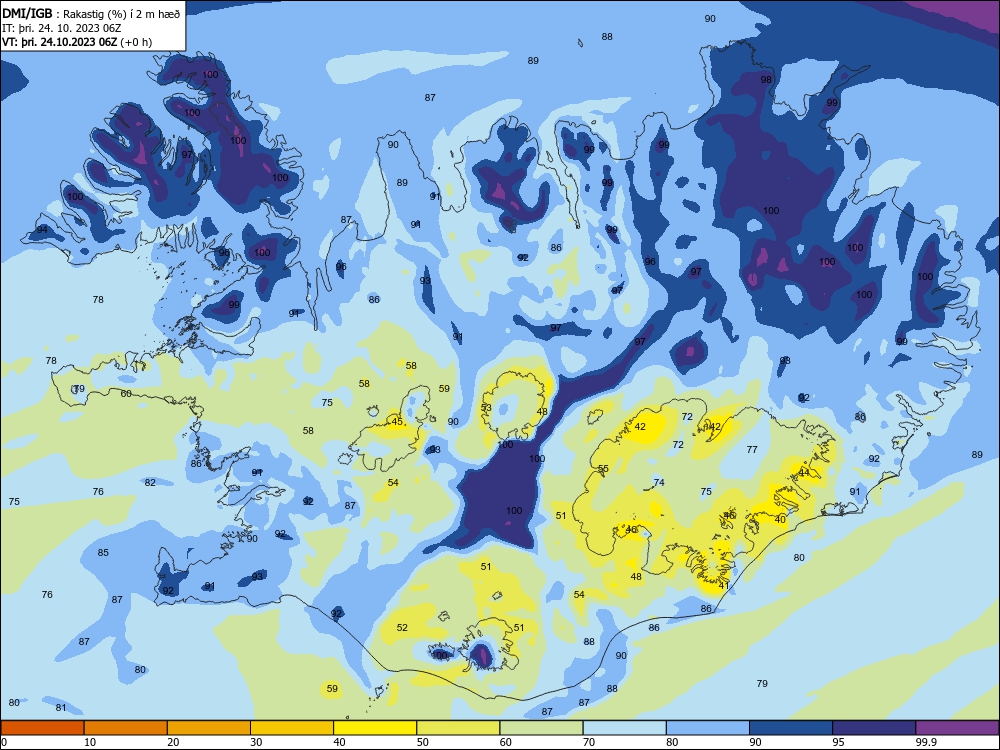Click the dark orange 0–10 legend swatch
The width and height of the screenshot is (1000, 750).
(x=42, y=728)
